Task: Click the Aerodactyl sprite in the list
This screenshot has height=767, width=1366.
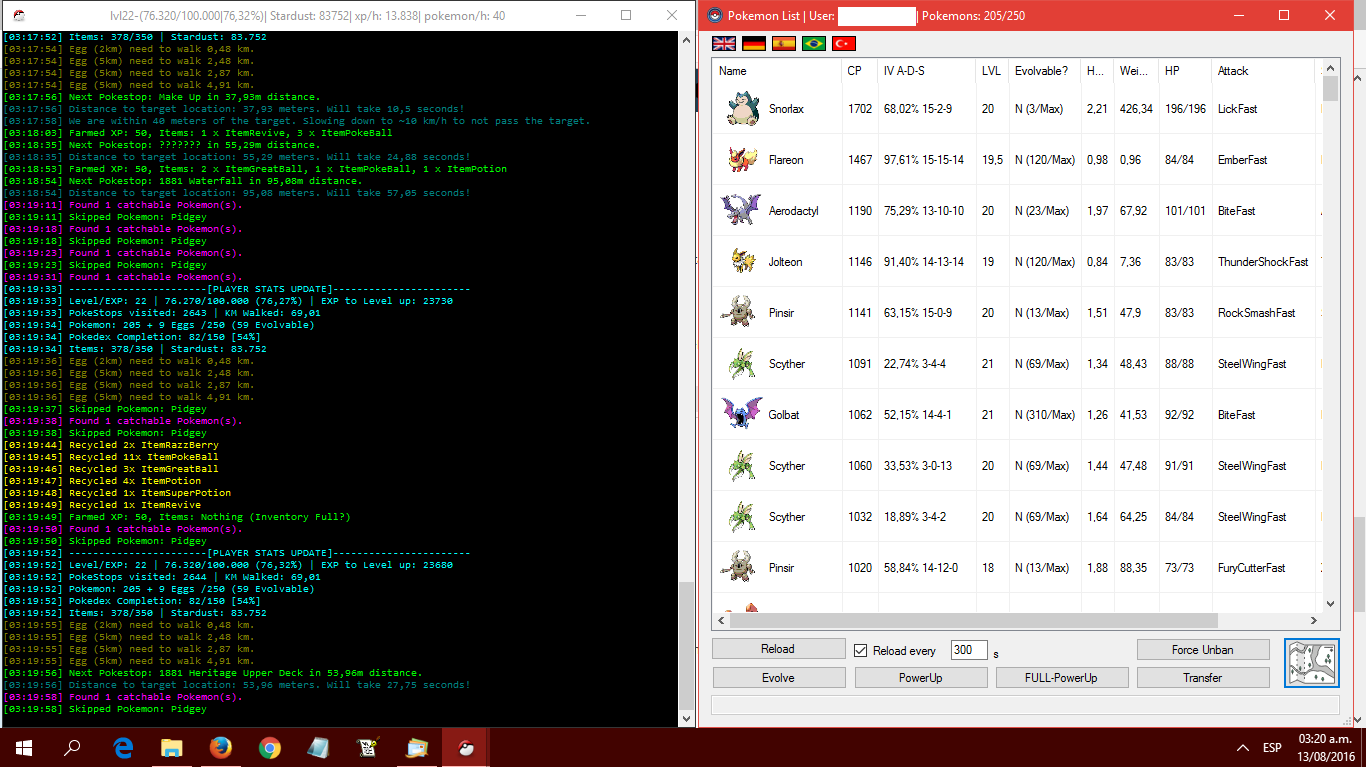Action: (x=741, y=210)
